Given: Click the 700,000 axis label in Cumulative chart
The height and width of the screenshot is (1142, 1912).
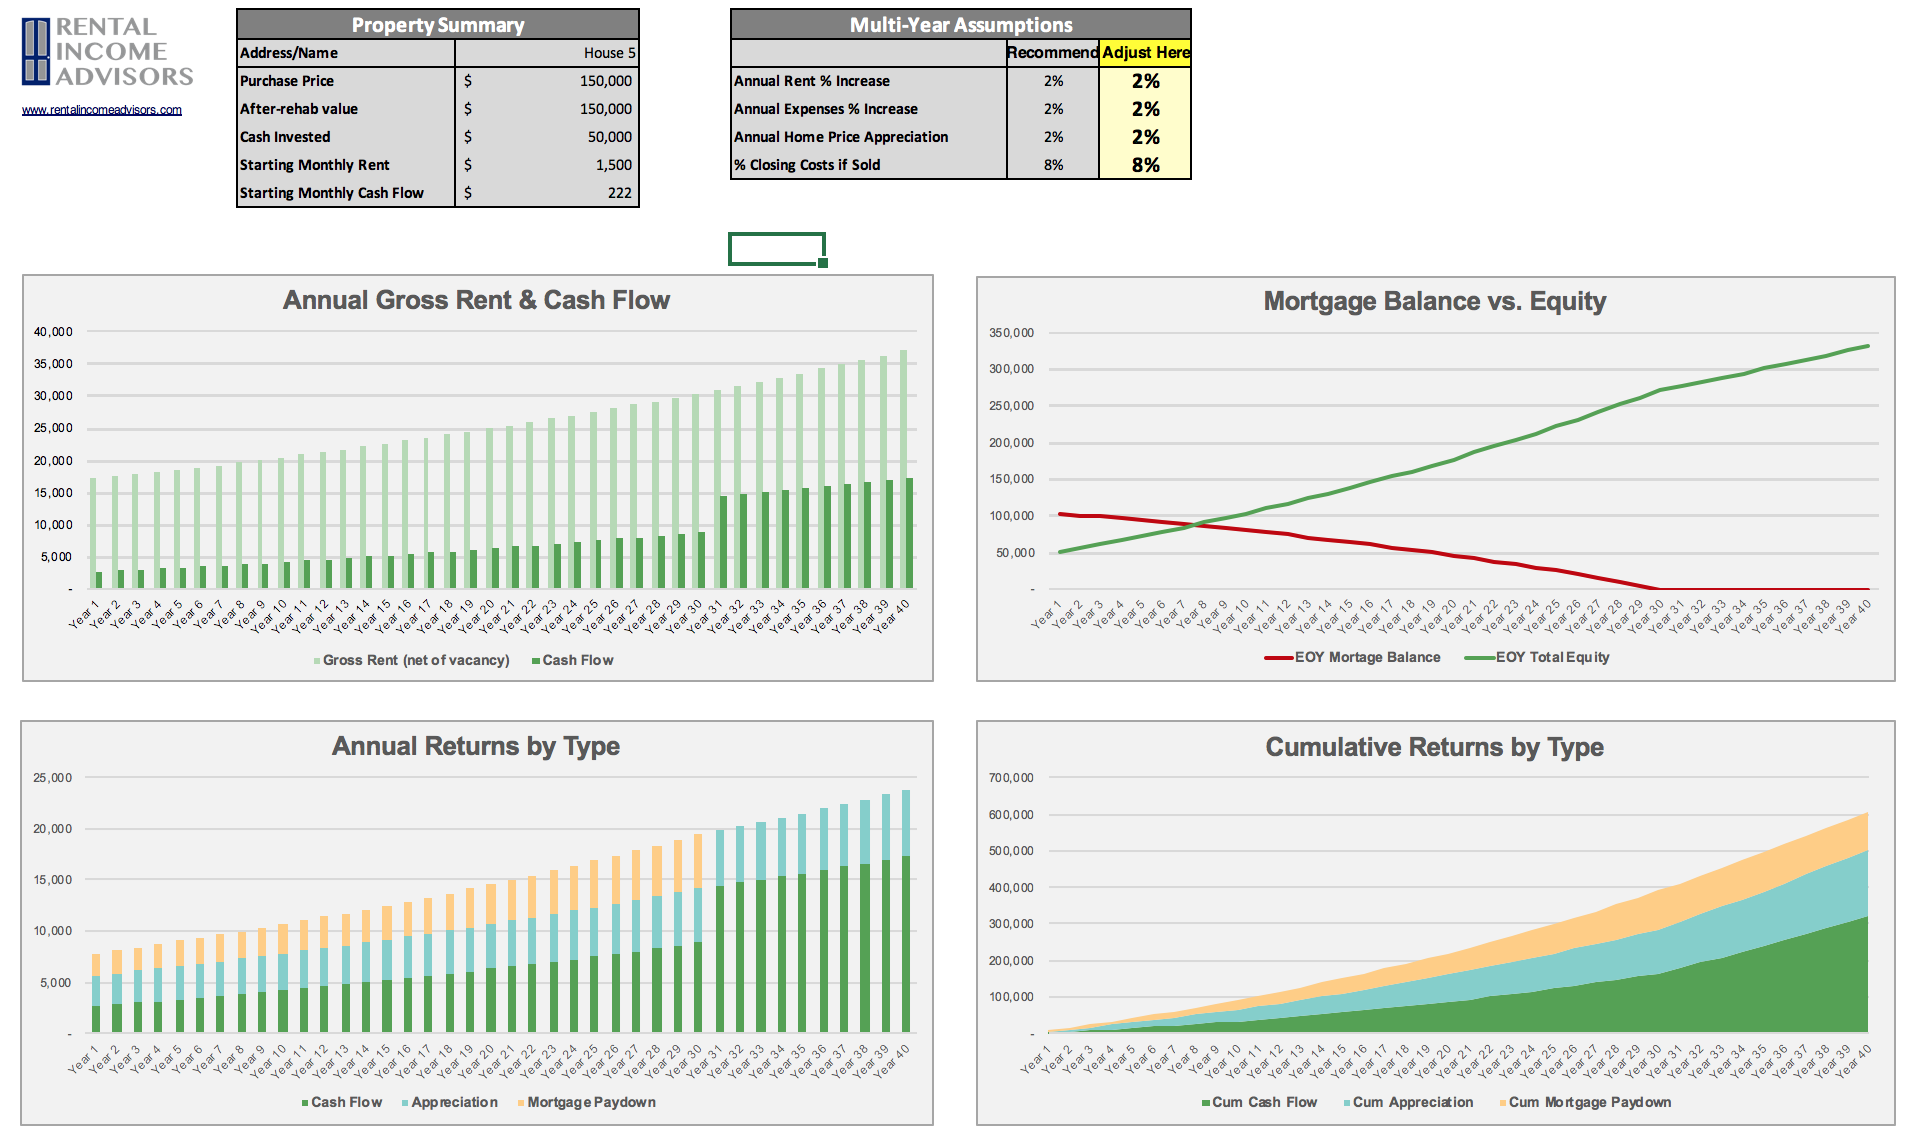Looking at the screenshot, I should coord(1011,778).
